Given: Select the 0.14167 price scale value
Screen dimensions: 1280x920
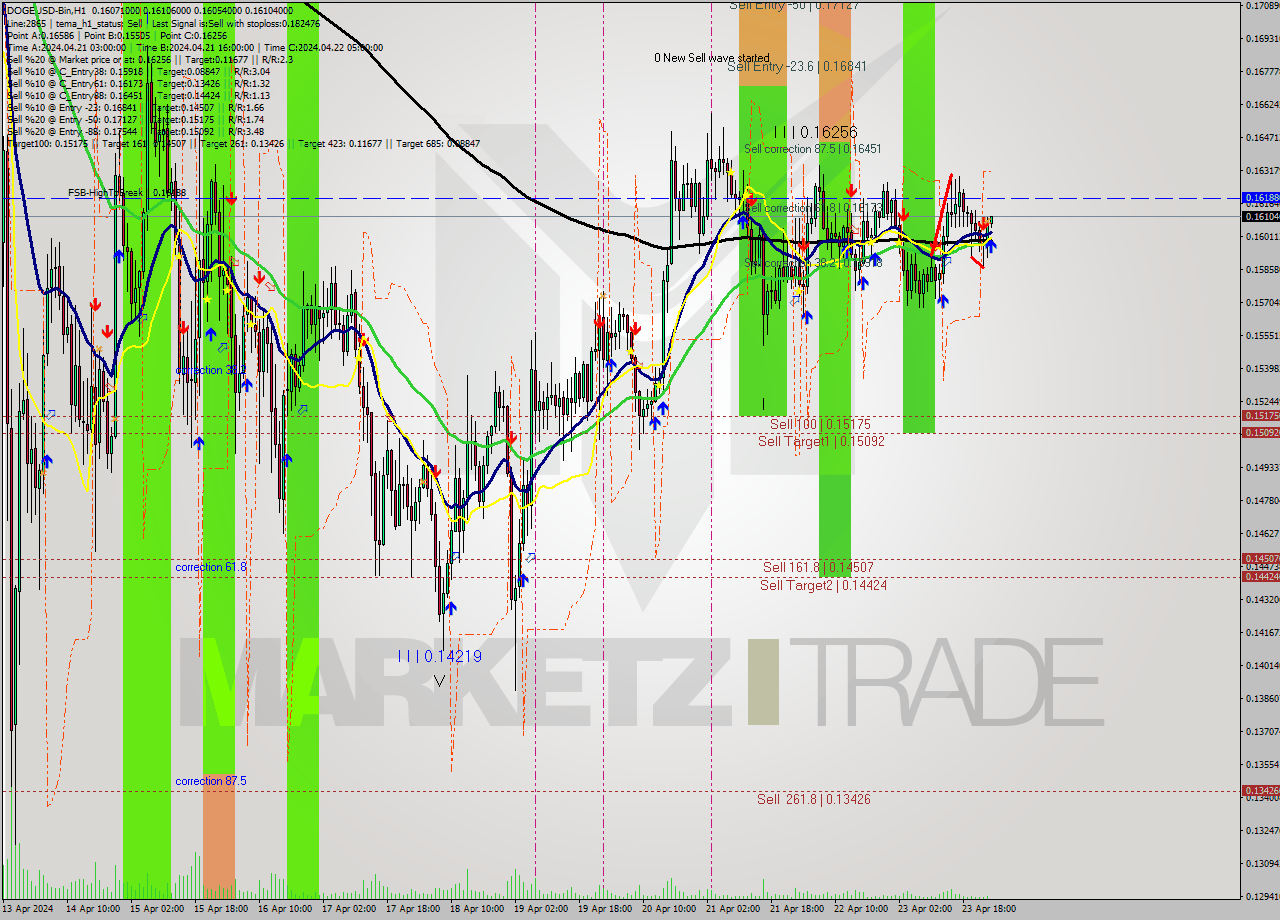Looking at the screenshot, I should point(1262,632).
